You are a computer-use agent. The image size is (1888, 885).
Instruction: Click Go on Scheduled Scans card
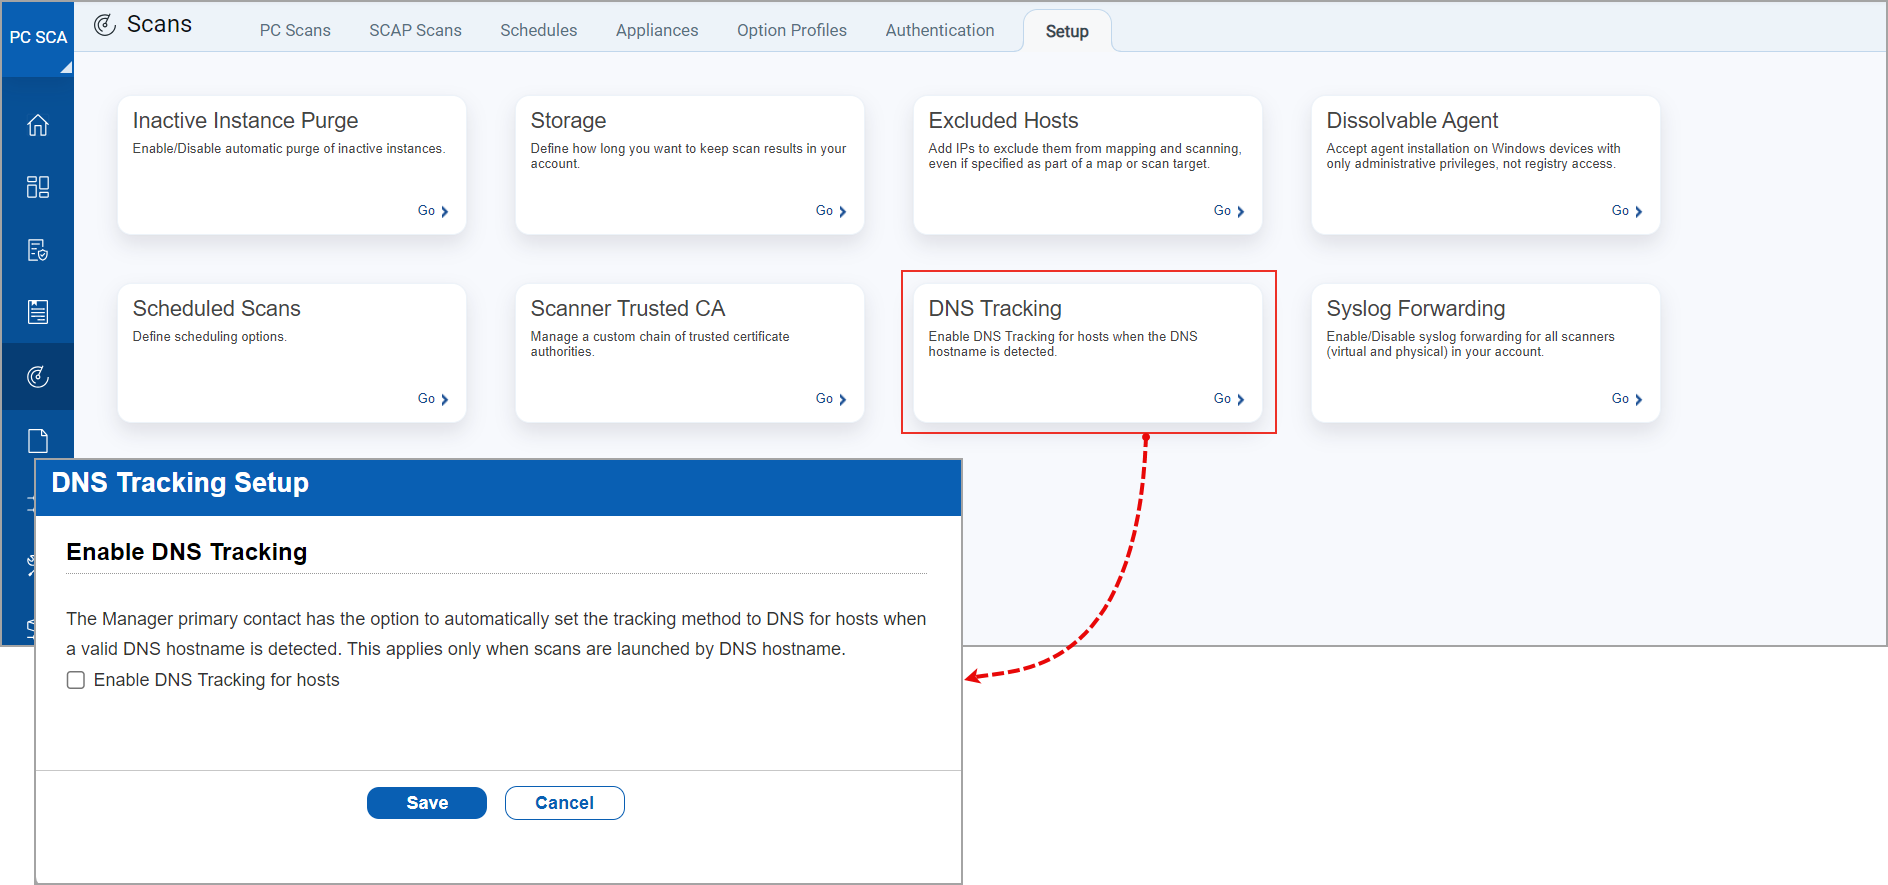click(x=433, y=399)
